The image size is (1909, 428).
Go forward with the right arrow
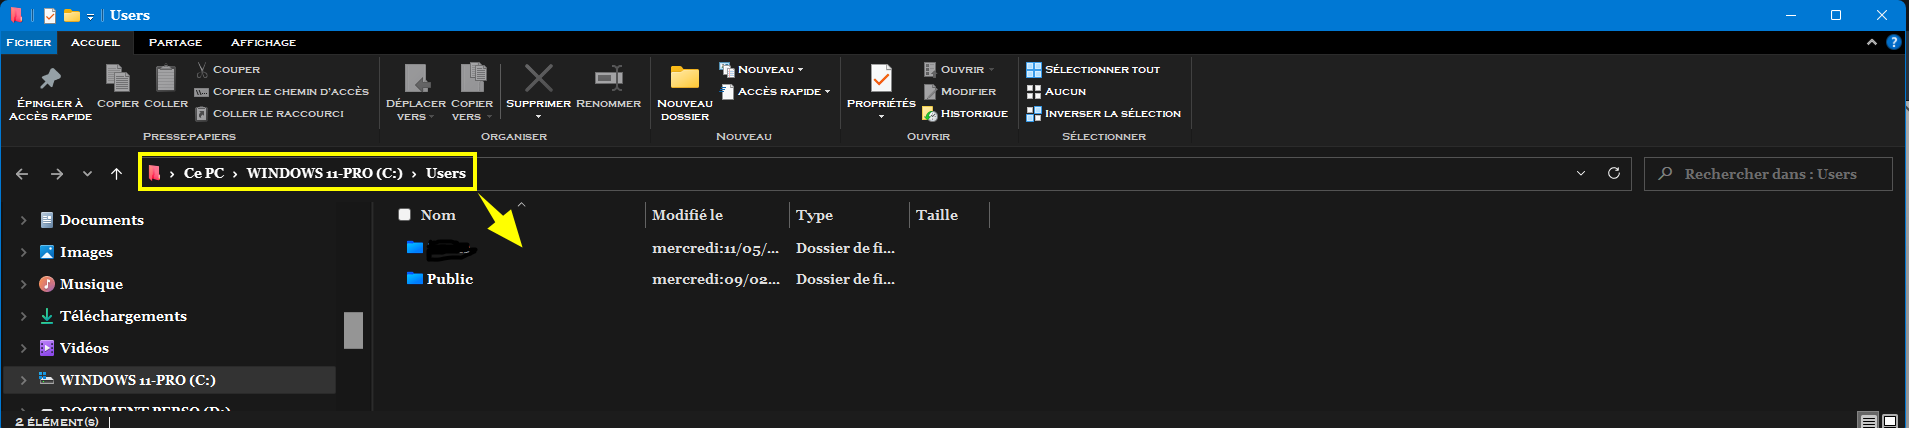pos(57,174)
